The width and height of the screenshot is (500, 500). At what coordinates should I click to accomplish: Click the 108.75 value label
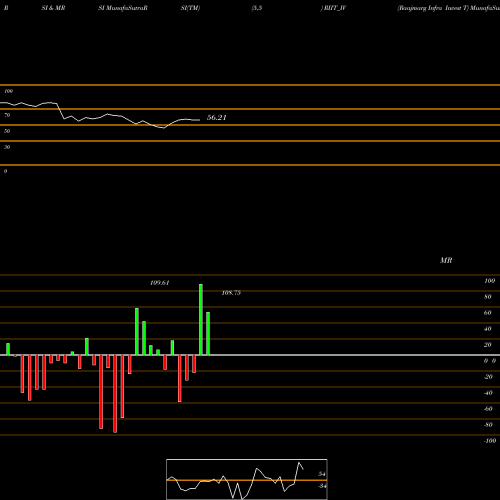point(231,293)
